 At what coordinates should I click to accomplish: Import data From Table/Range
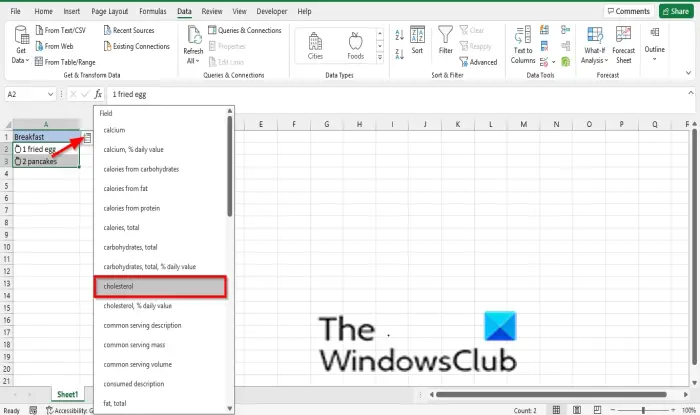point(65,62)
